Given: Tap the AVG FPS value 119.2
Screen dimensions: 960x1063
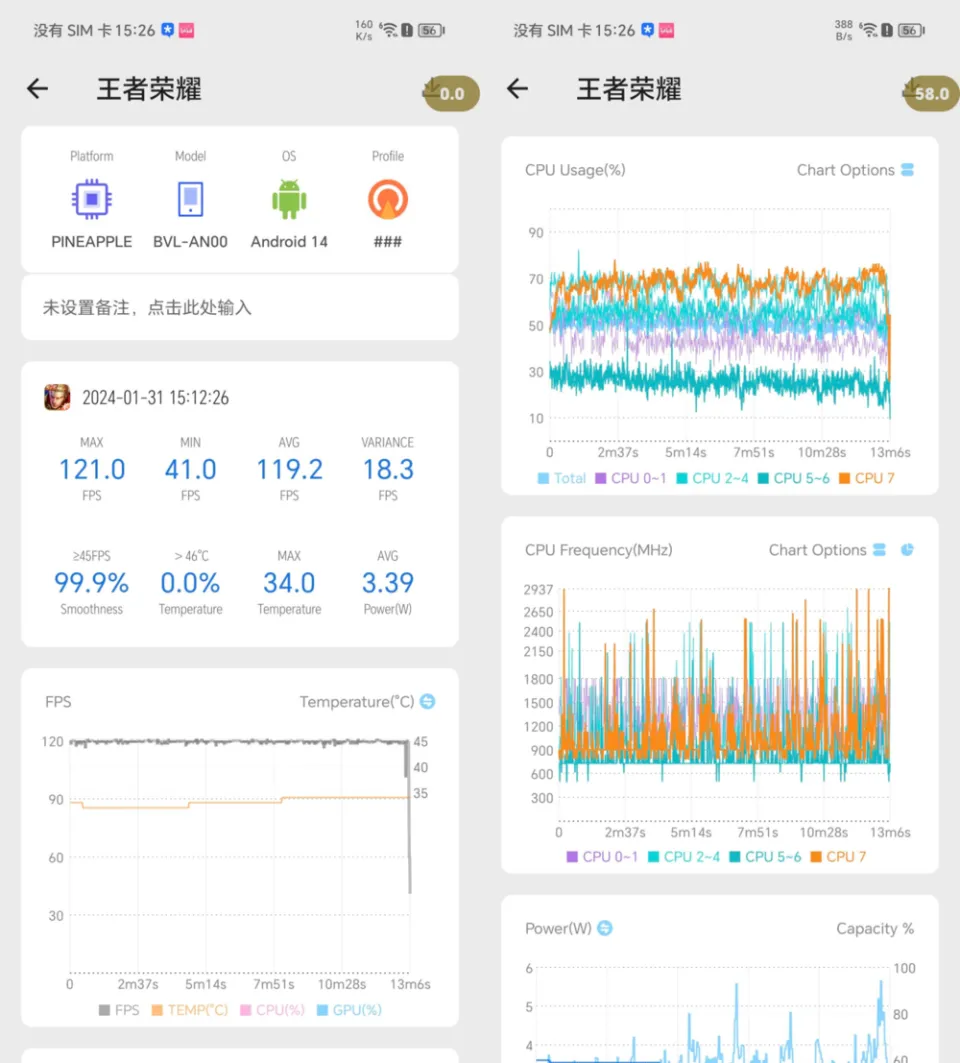Looking at the screenshot, I should click(x=289, y=469).
